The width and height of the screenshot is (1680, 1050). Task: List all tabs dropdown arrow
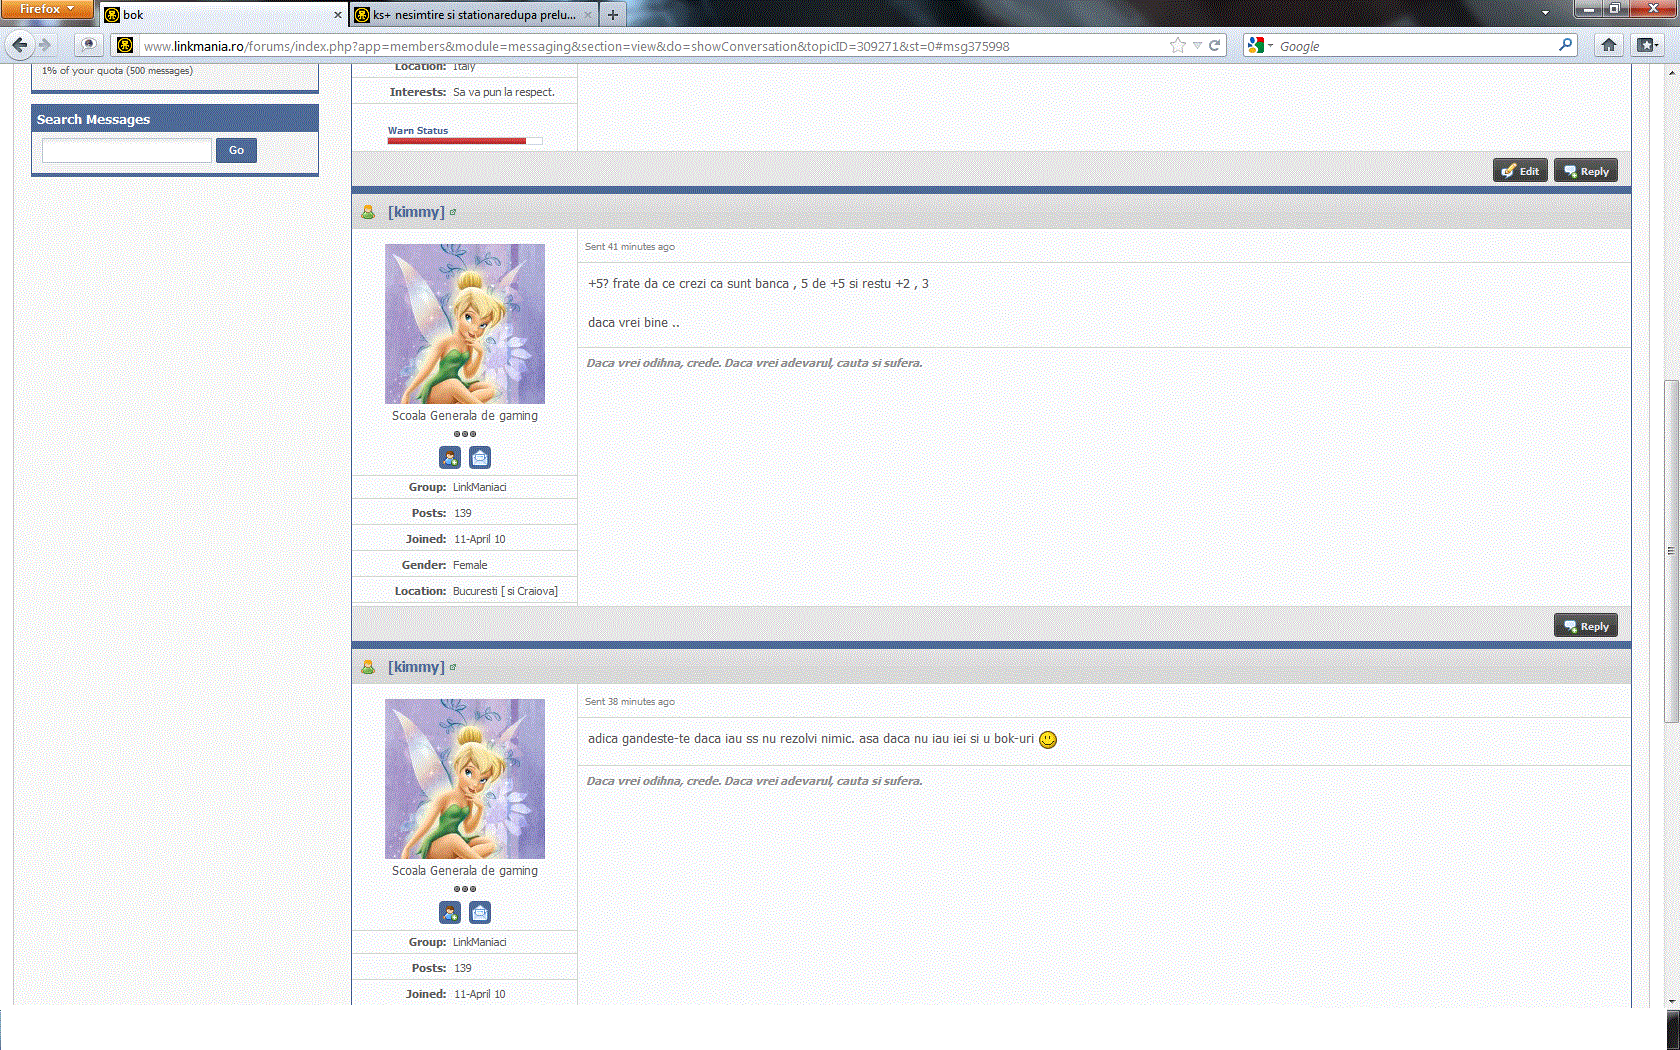(x=1545, y=13)
